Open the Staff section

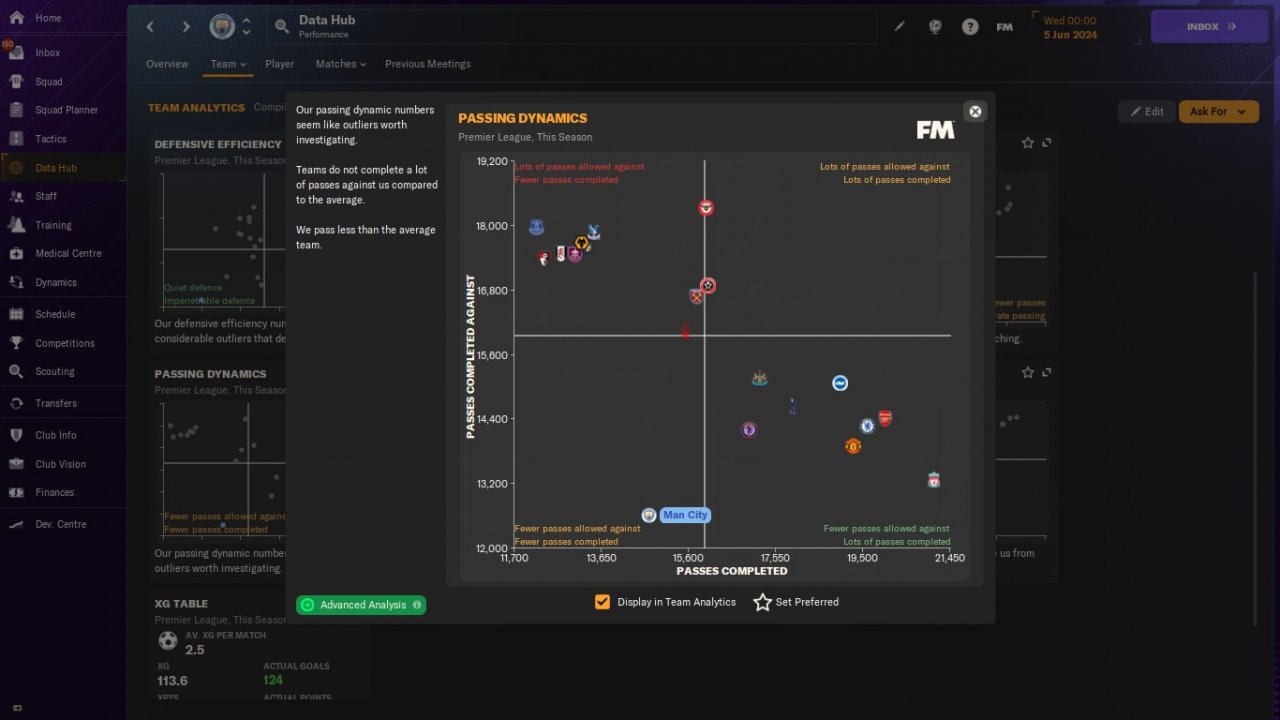pos(46,196)
